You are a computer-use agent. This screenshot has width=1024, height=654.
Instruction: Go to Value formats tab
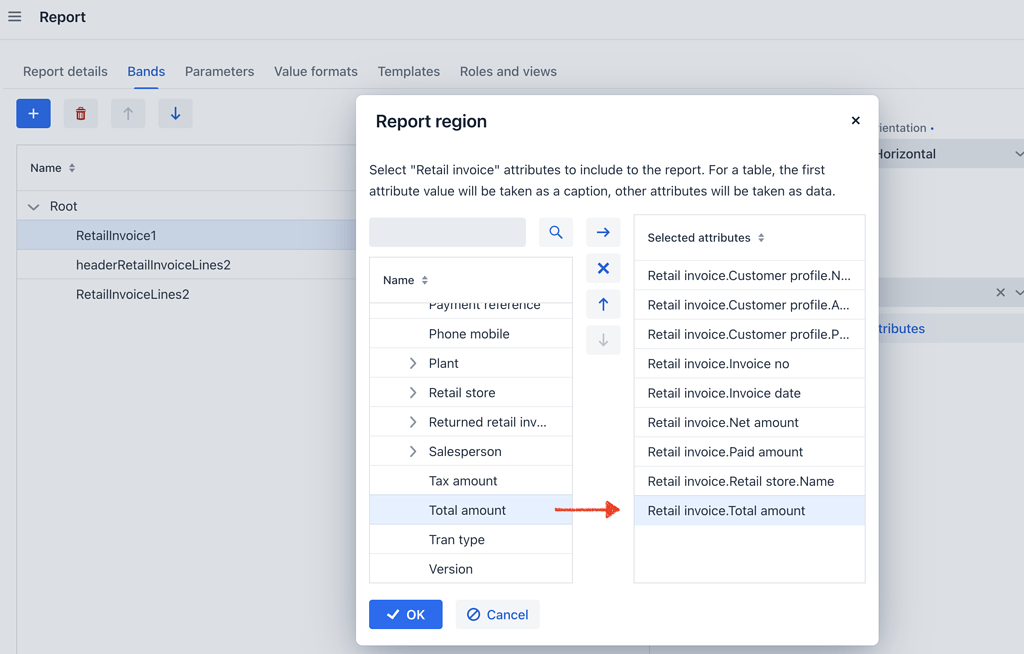point(316,71)
